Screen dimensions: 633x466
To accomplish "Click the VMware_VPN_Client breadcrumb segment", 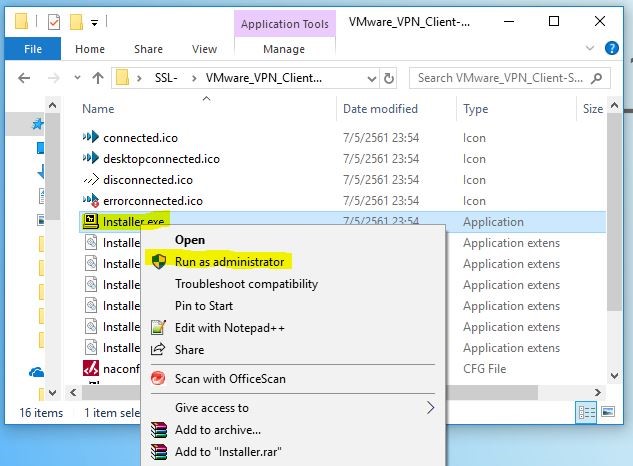I will pyautogui.click(x=264, y=78).
